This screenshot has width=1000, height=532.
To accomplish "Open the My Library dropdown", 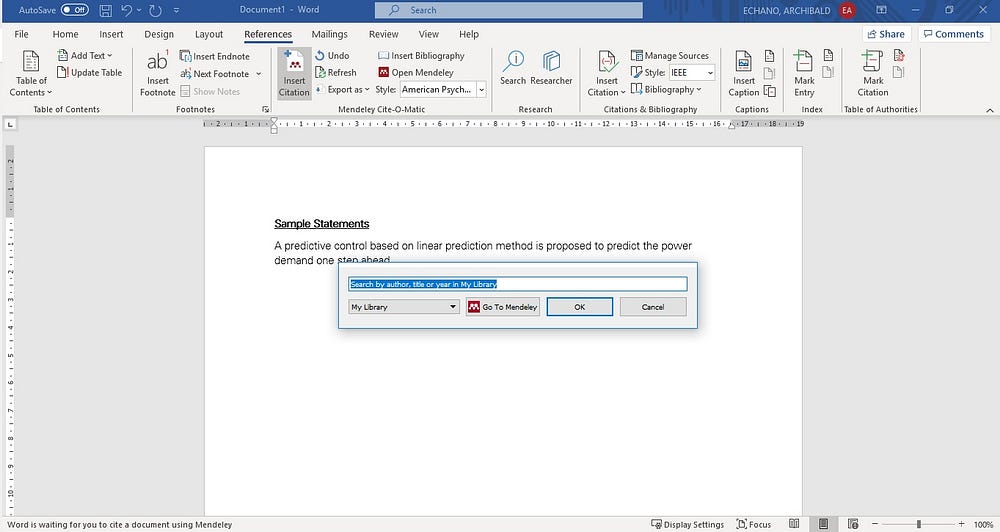I will pos(403,307).
